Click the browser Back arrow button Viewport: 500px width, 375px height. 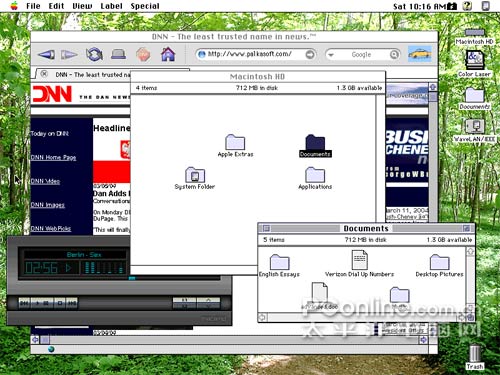click(46, 54)
